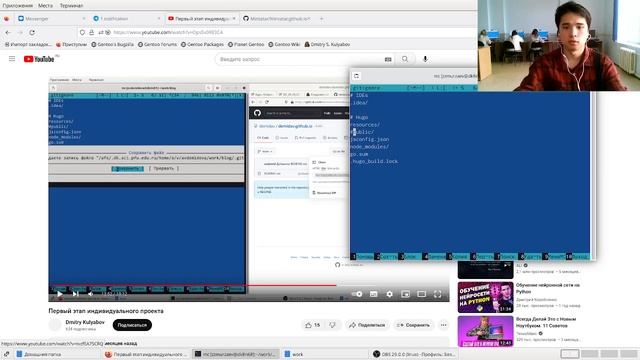640x360 pixels.
Task: Skip to the next video
Action: [76, 294]
